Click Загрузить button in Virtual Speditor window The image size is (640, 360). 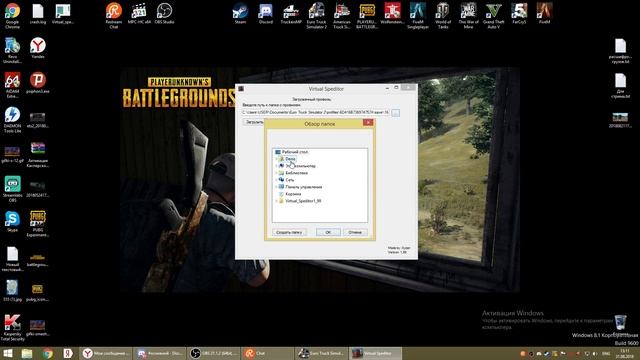point(254,122)
